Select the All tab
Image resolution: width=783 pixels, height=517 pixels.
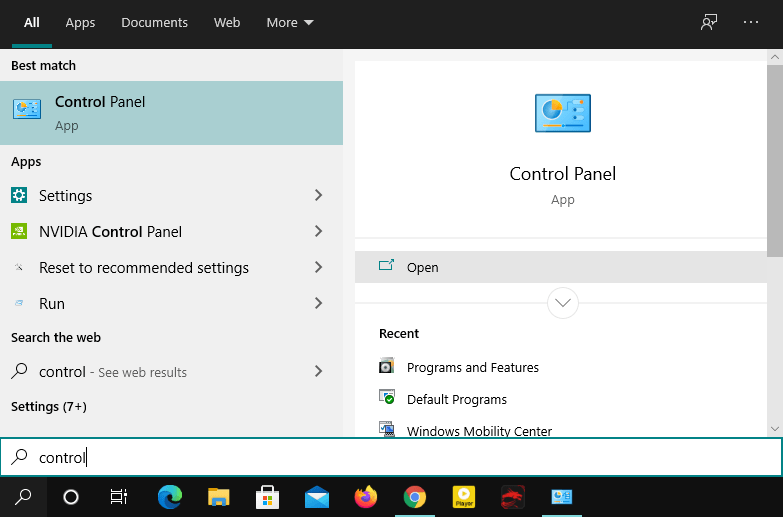tap(31, 22)
